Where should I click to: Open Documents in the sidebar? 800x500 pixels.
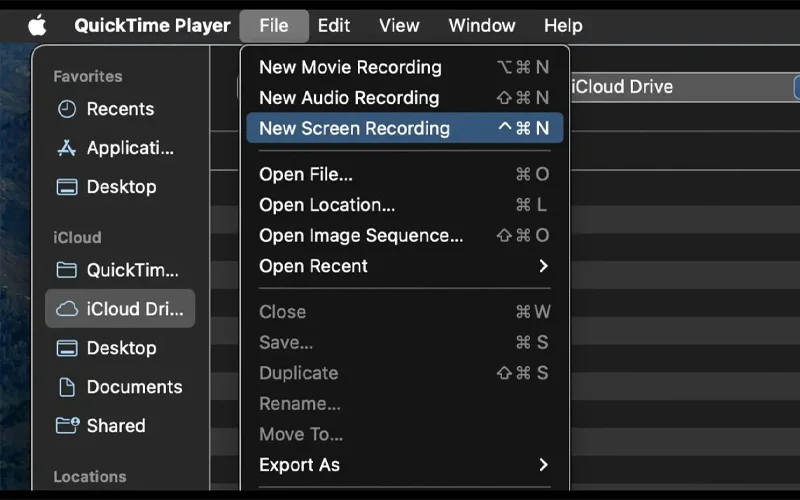click(134, 387)
